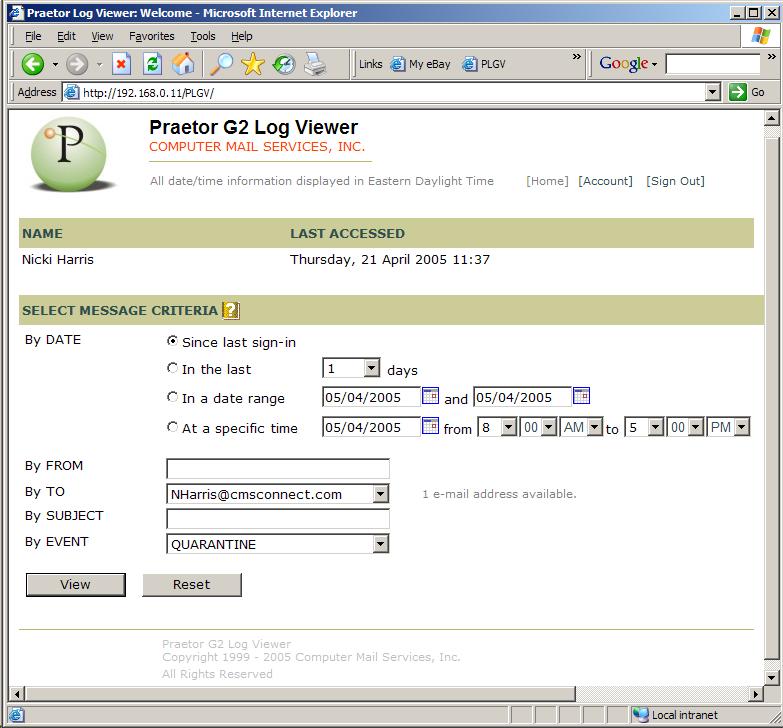Open the from AM/PM dropdown

594,427
